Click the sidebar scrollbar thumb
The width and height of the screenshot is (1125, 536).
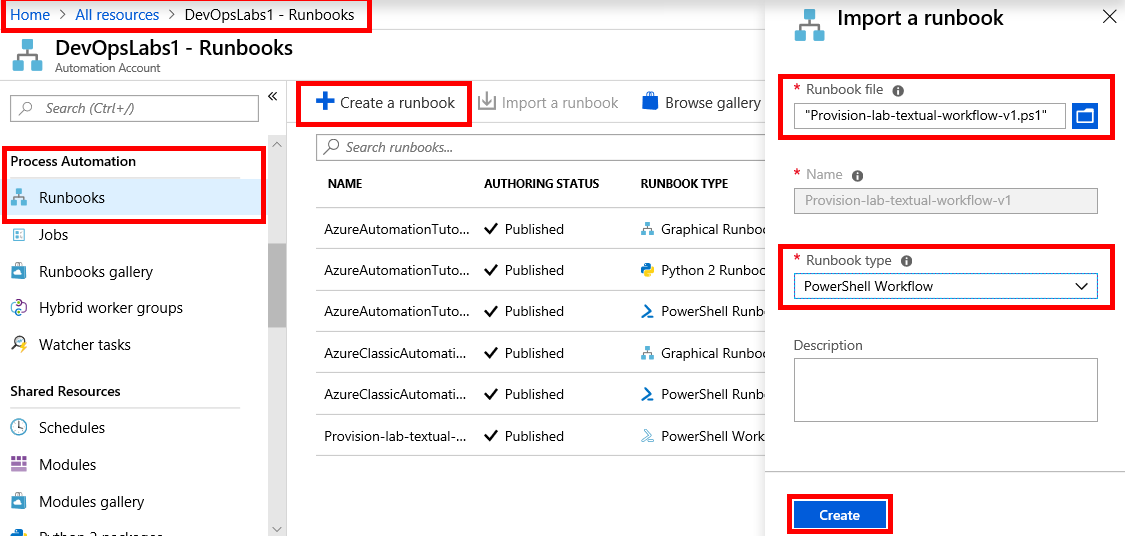(277, 285)
